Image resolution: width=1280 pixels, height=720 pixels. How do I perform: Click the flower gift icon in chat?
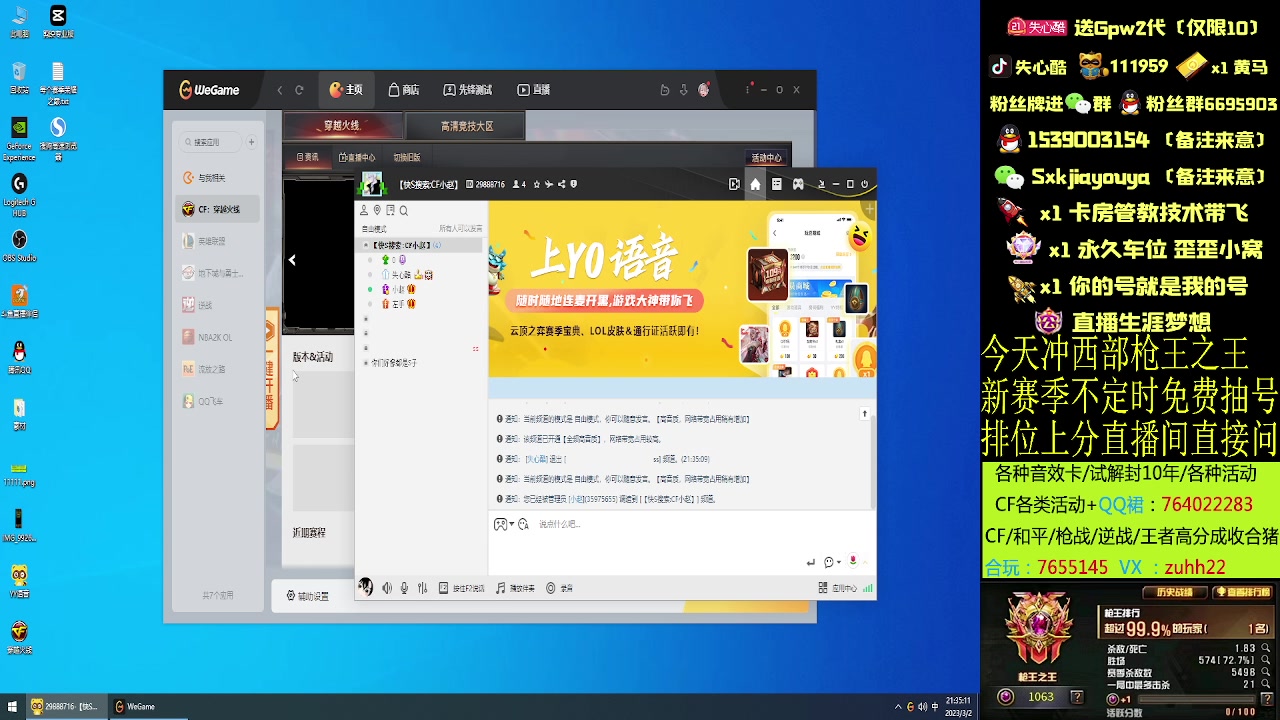853,561
